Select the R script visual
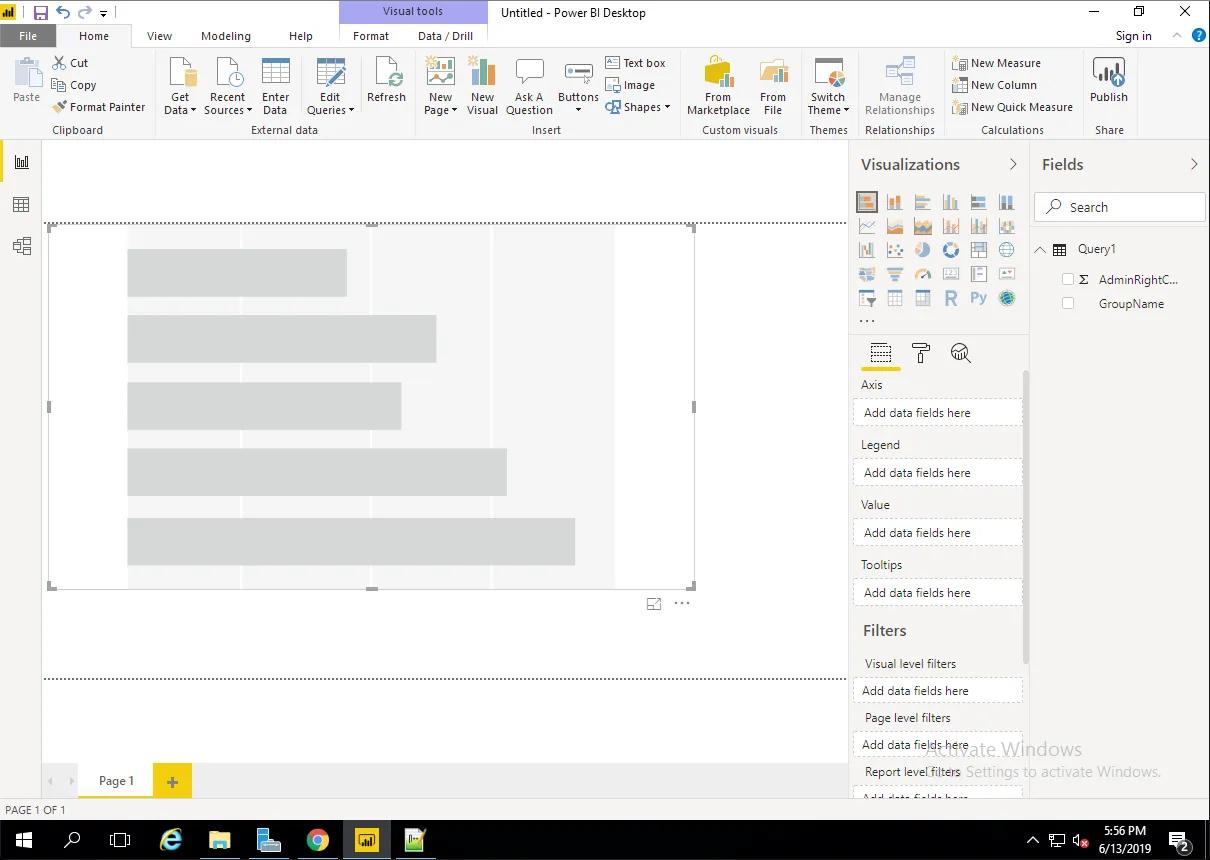 (x=951, y=298)
